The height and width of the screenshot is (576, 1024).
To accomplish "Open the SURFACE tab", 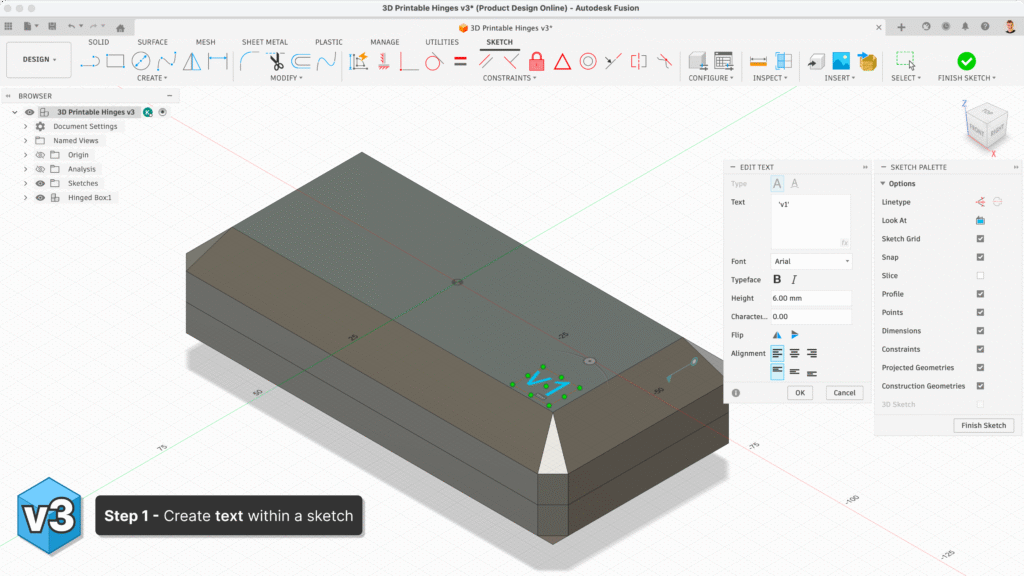I will click(x=152, y=42).
